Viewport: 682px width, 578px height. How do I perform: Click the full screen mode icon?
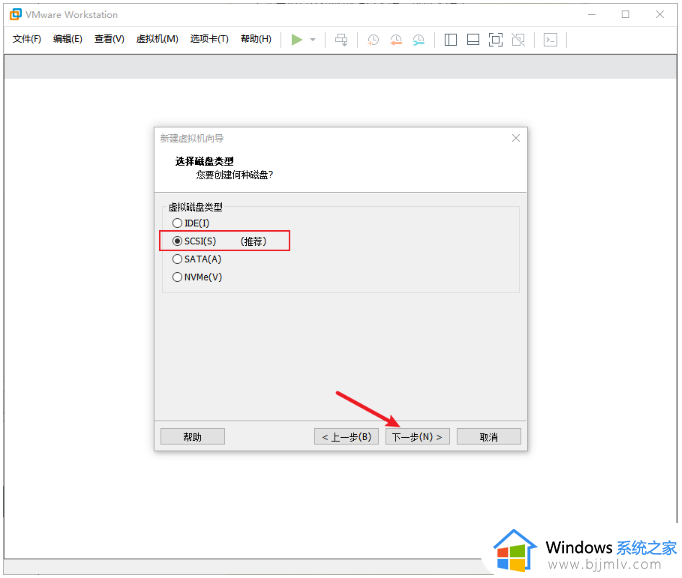pos(496,40)
